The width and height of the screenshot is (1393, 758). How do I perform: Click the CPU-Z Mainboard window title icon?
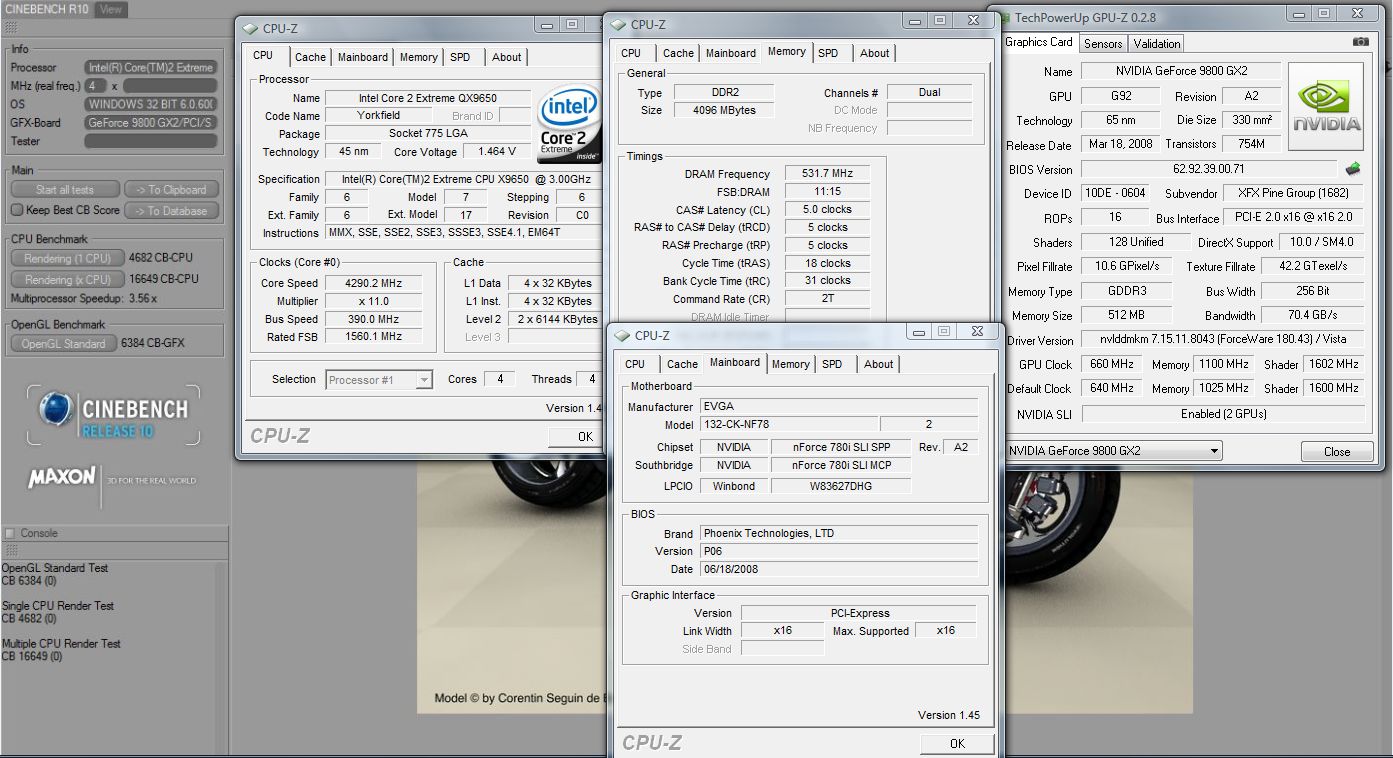622,335
